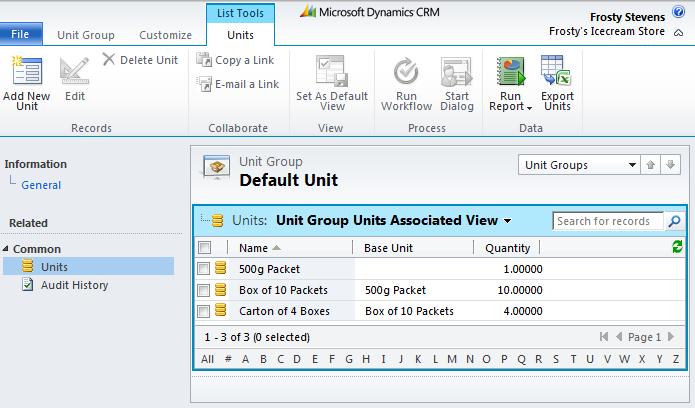The height and width of the screenshot is (408, 695).
Task: Sort by the Base Unit column header
Action: pyautogui.click(x=388, y=247)
